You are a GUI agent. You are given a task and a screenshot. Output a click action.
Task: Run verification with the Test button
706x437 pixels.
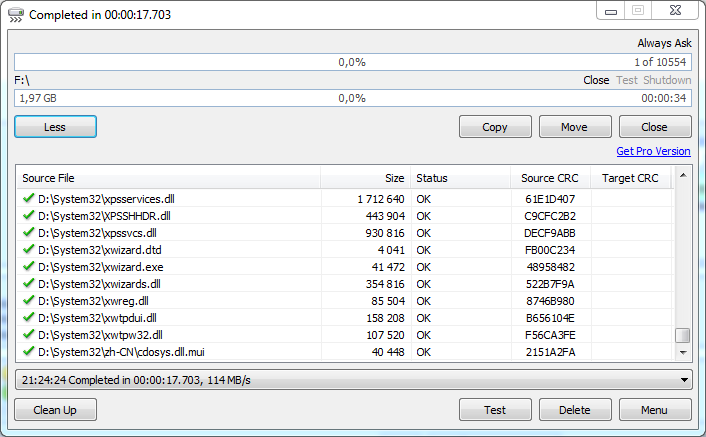(495, 410)
